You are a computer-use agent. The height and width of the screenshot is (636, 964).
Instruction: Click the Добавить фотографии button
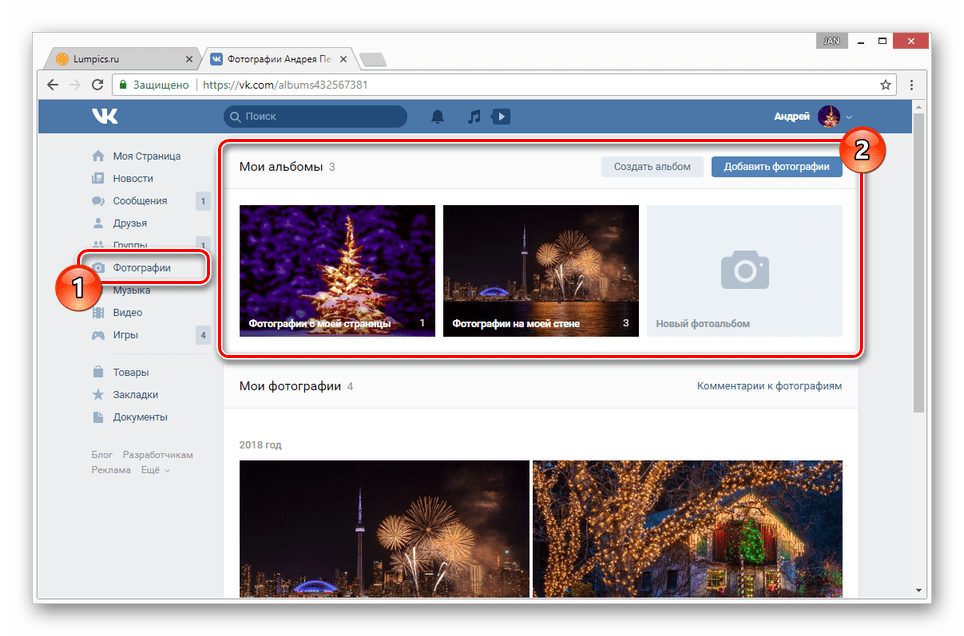pyautogui.click(x=776, y=167)
